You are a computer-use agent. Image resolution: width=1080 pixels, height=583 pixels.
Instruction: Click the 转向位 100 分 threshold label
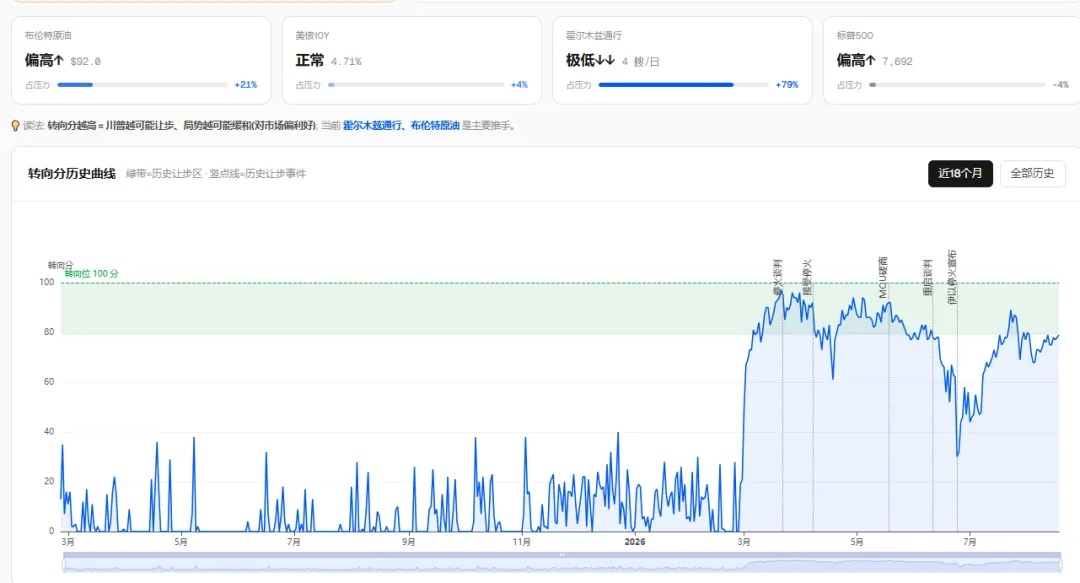(92, 274)
